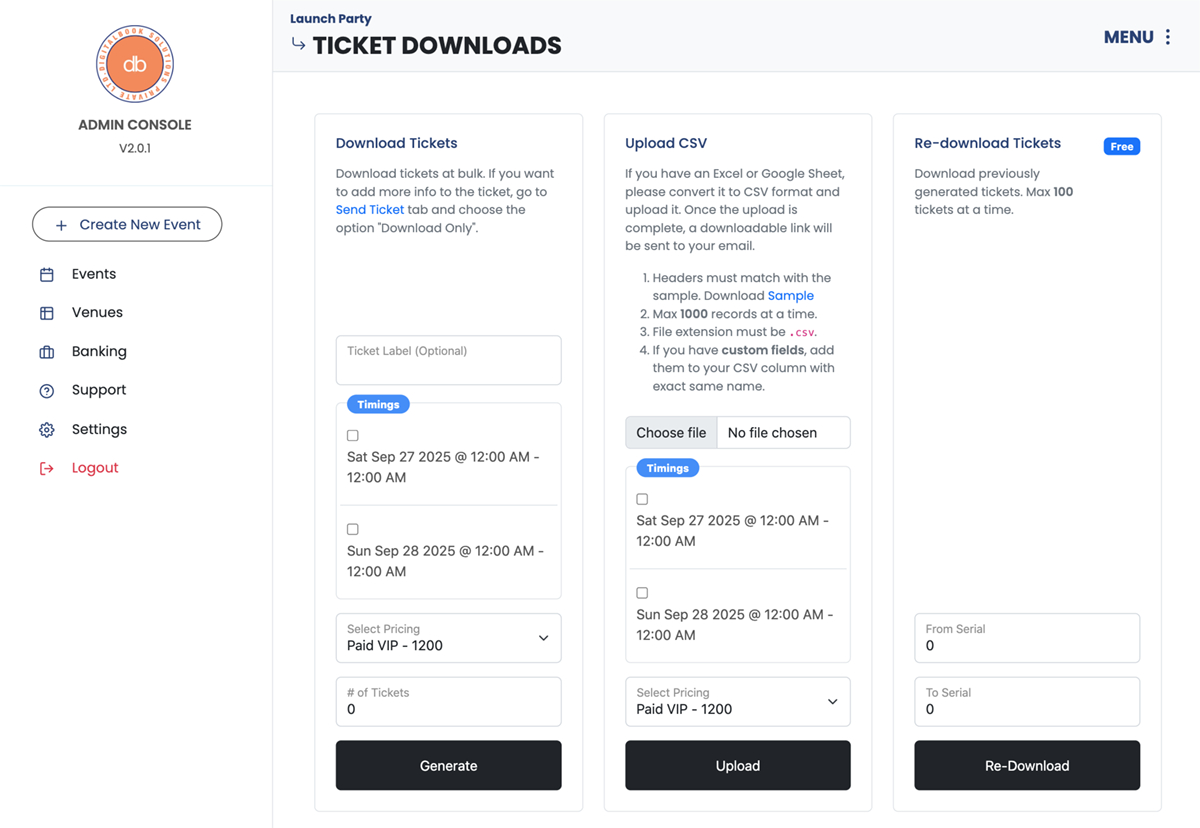Go to the Venues menu item

[97, 313]
